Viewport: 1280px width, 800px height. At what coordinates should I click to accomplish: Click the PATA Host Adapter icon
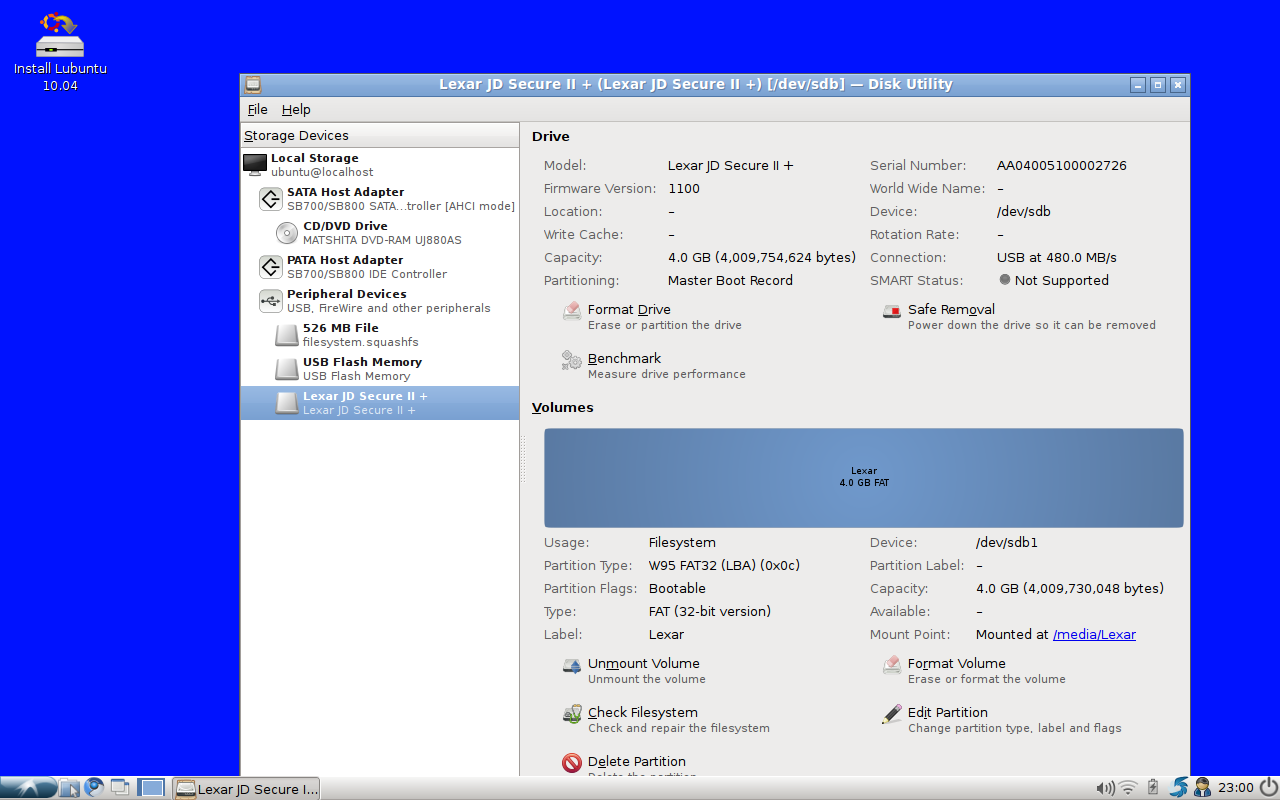(270, 267)
